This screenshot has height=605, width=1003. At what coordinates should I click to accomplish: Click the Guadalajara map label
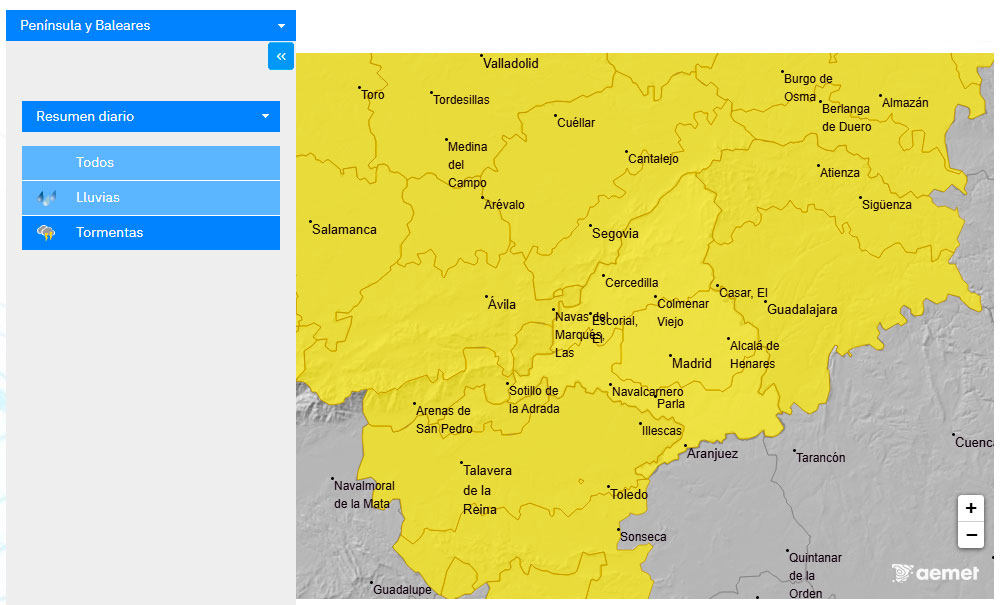802,309
